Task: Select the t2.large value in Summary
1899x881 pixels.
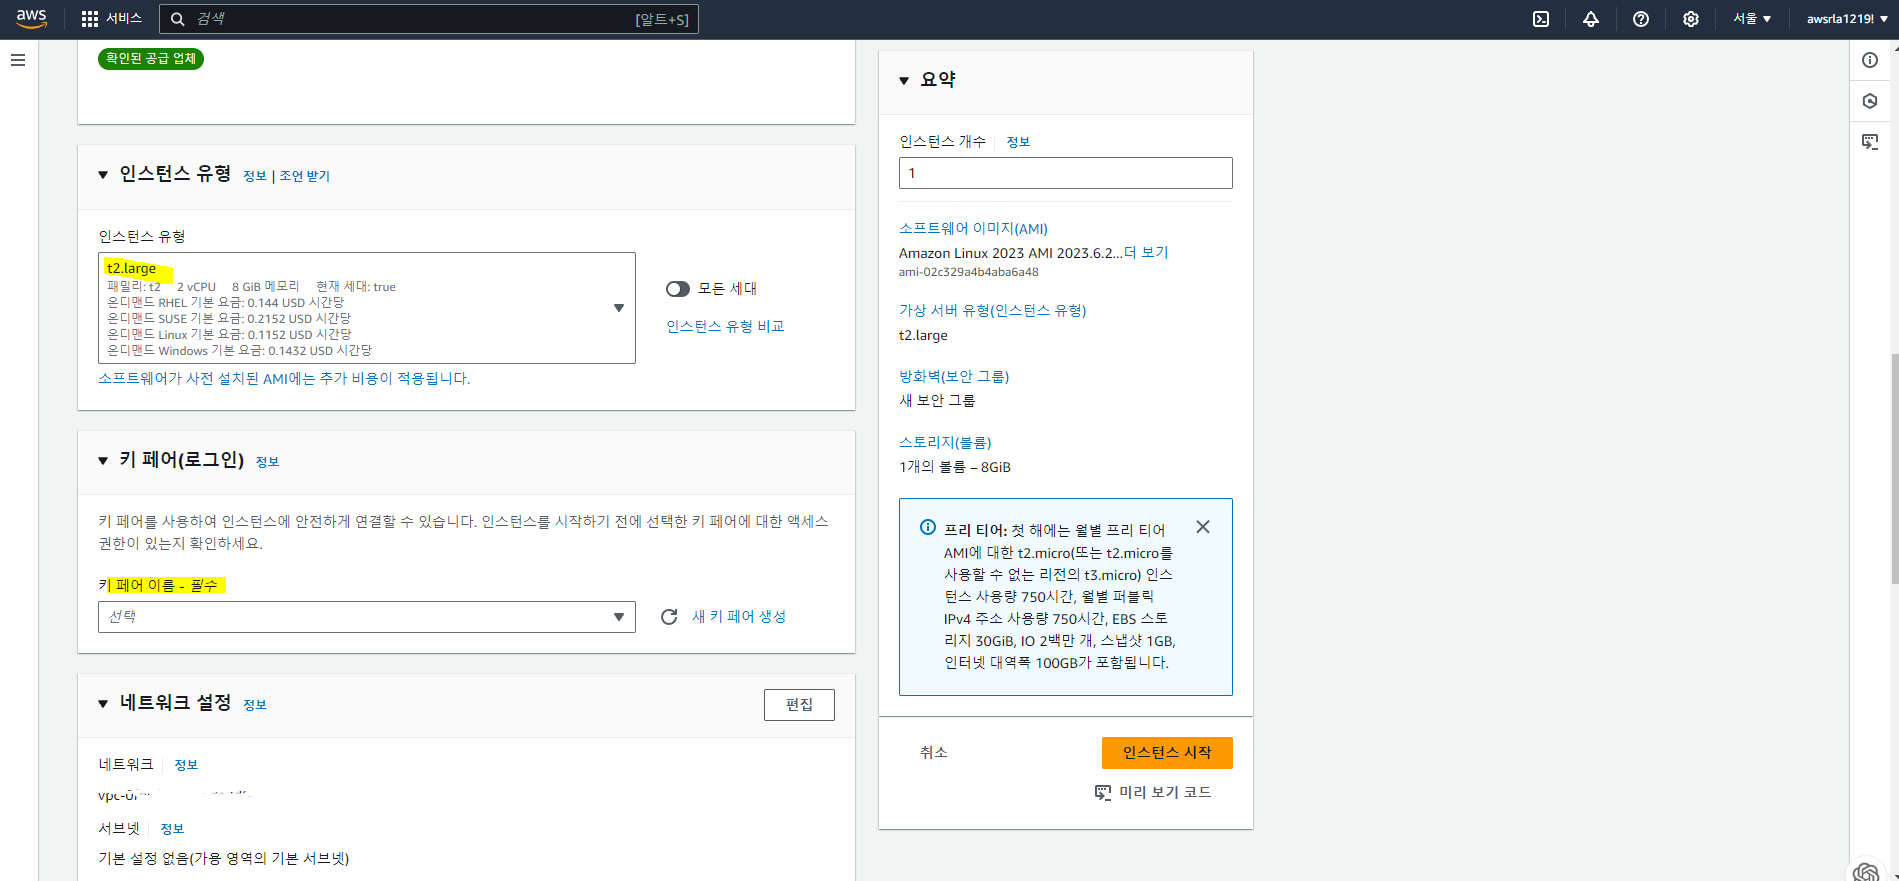Action: coord(923,336)
